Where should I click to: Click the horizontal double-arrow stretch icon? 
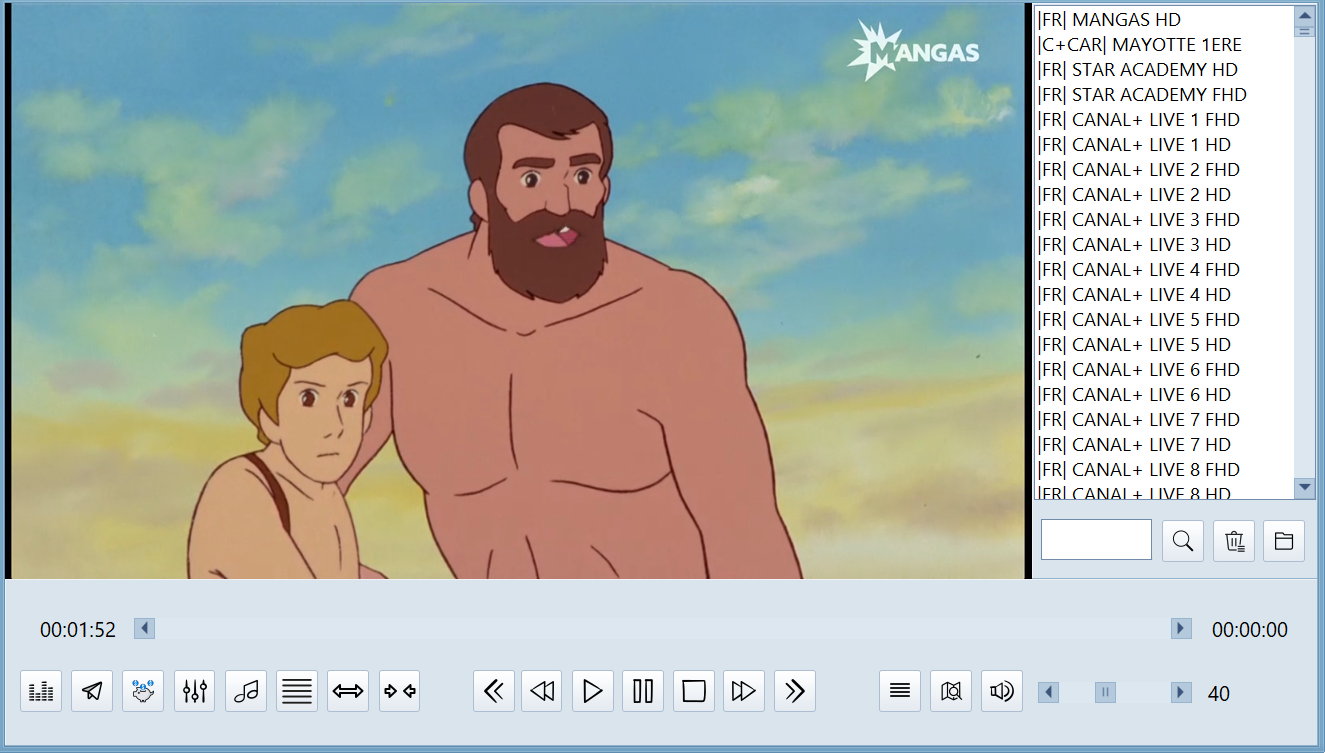pos(348,691)
